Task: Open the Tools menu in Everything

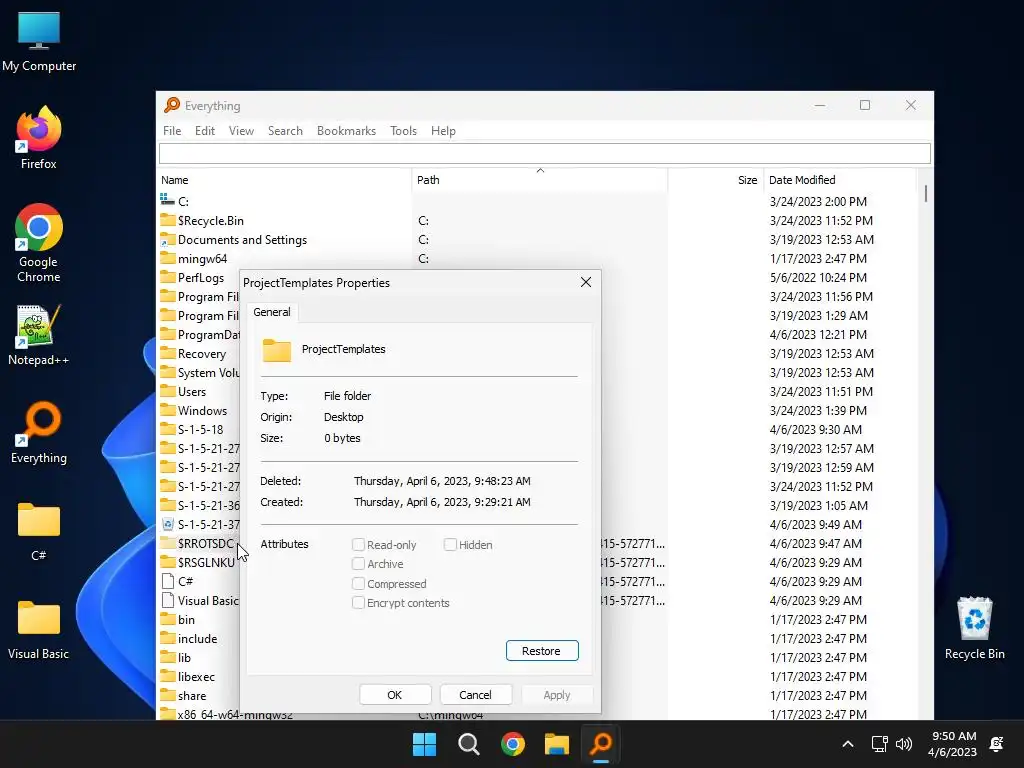Action: coord(404,131)
